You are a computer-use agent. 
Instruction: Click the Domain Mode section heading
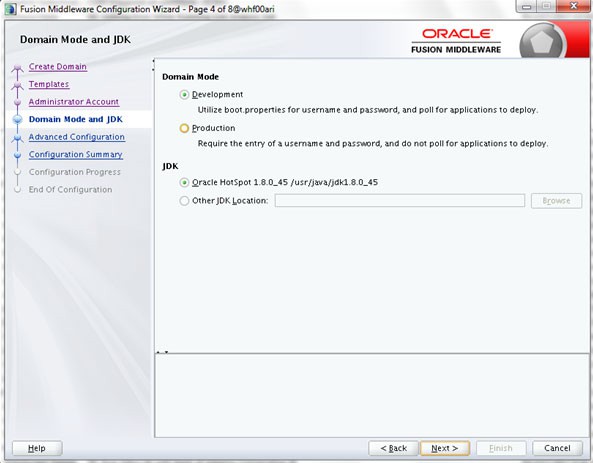pyautogui.click(x=191, y=77)
